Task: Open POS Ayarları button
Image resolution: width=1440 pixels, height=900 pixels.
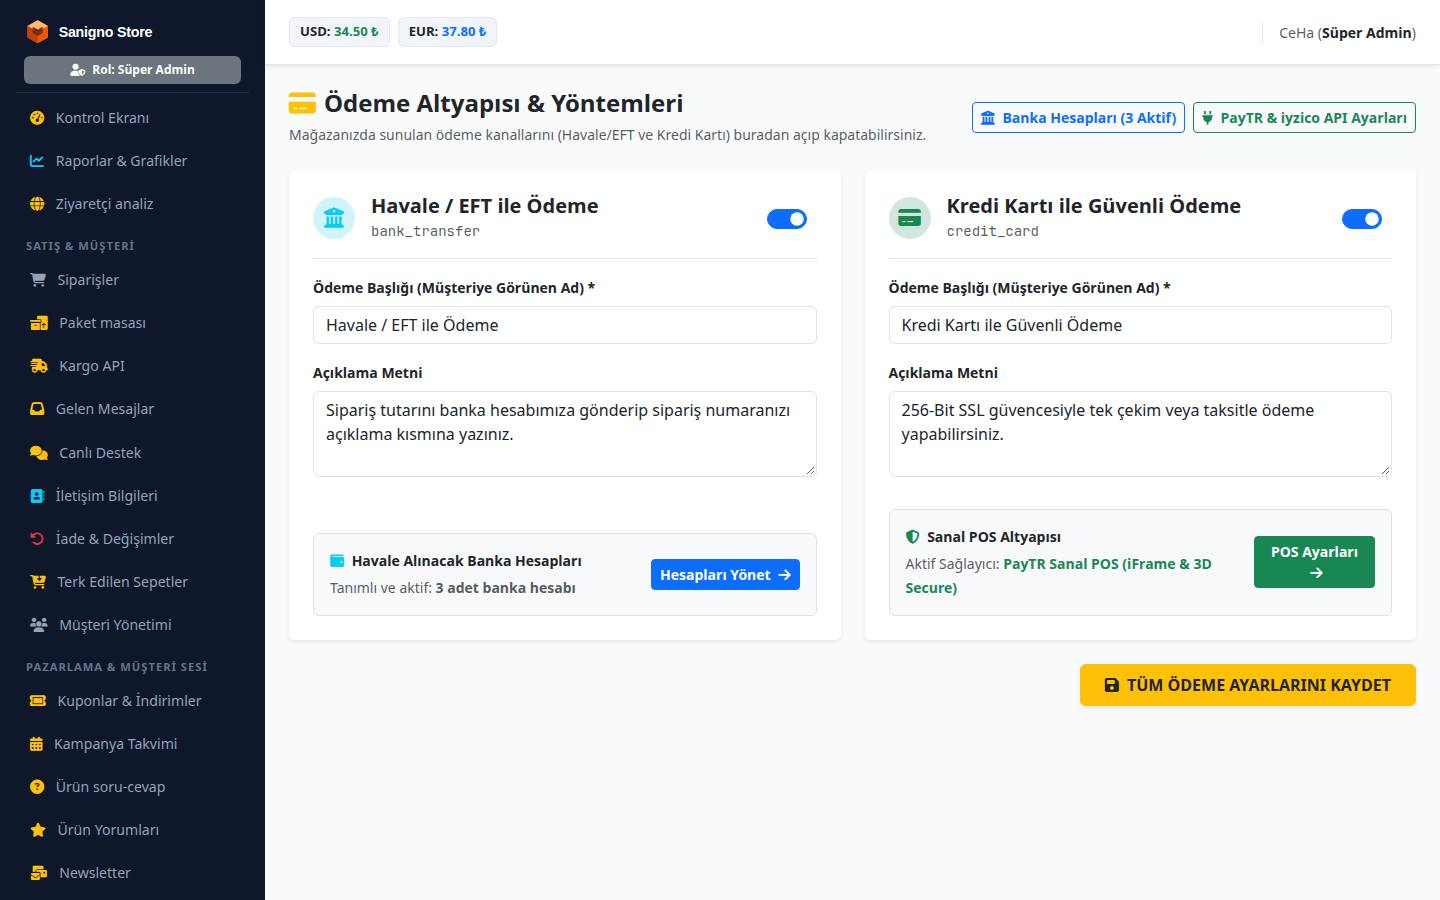Action: pyautogui.click(x=1314, y=562)
